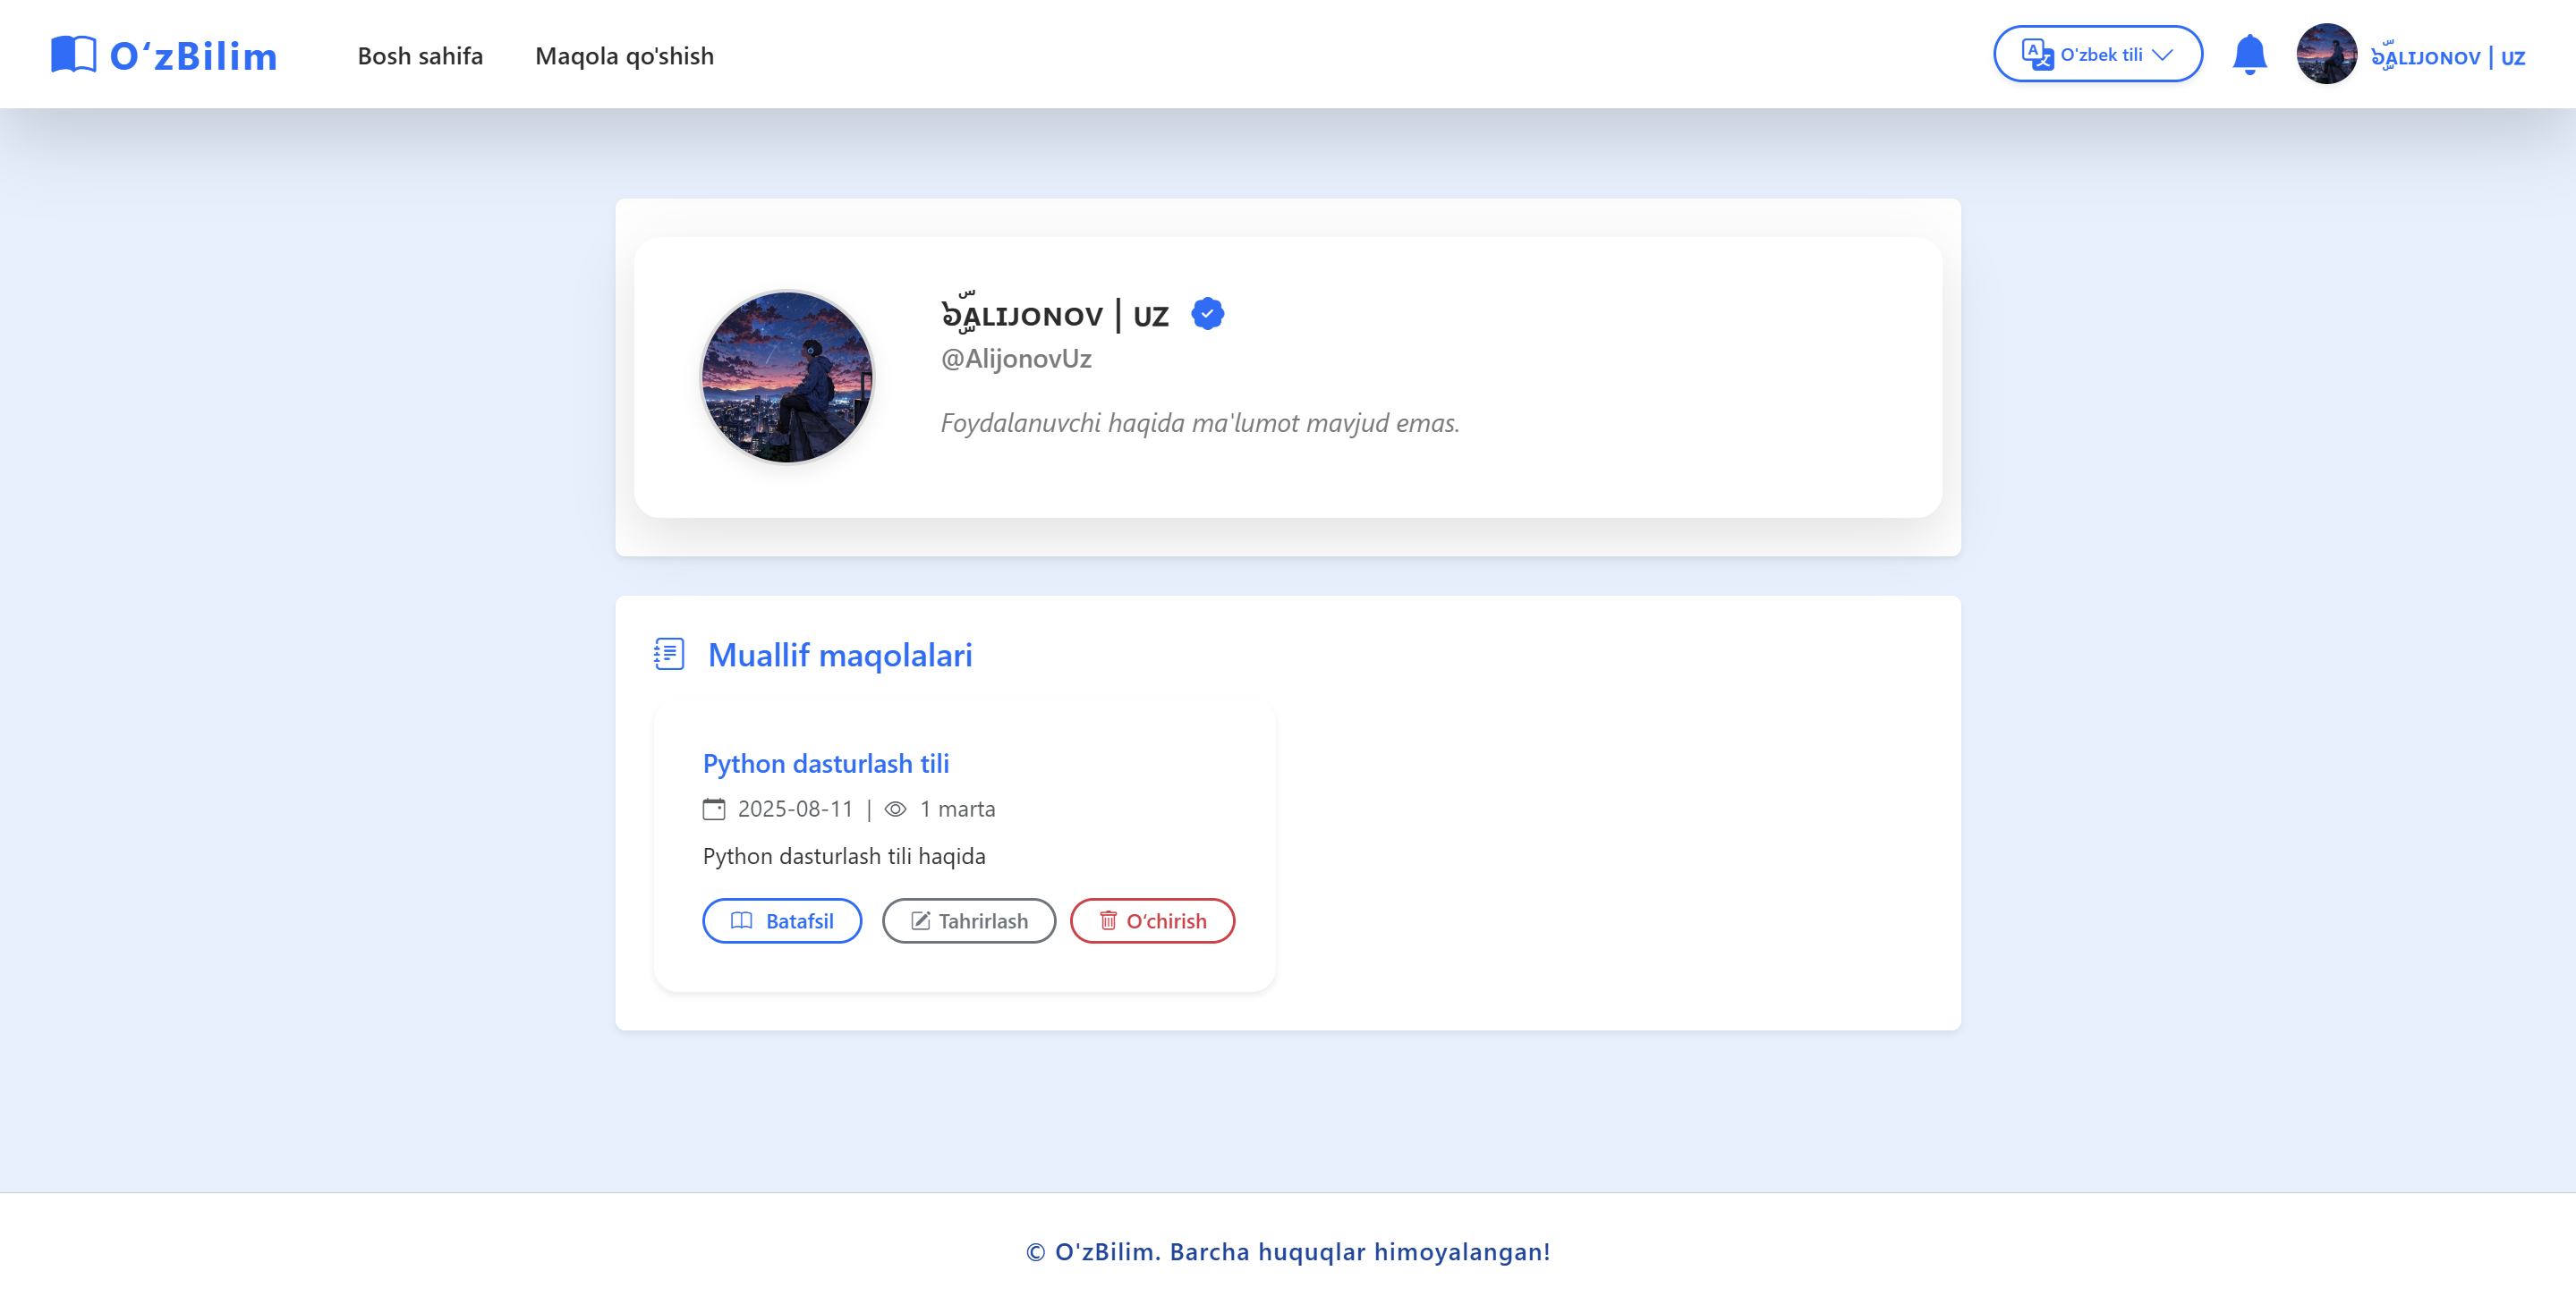Screen dimensions: 2576x1305
Task: Open Maqola qo'shish page
Action: tap(624, 56)
